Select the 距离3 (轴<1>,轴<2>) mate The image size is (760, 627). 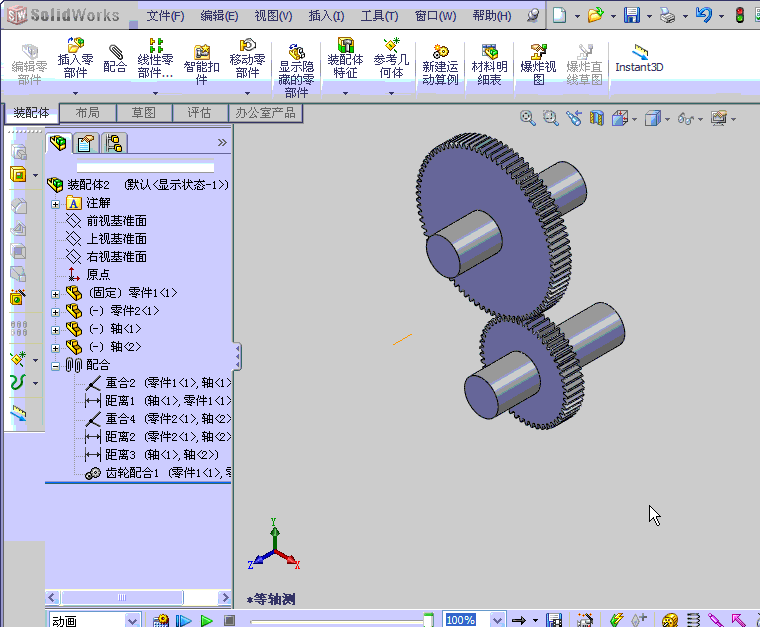151,455
